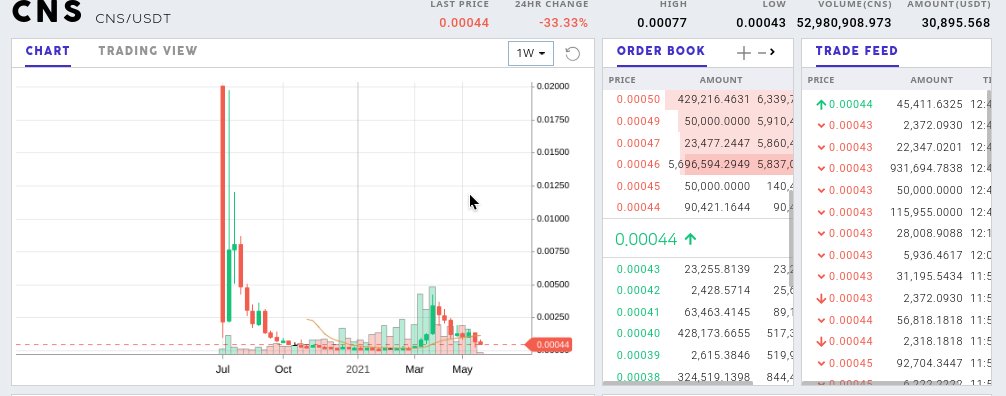Click the Order Book horizontal scrollbar
The image size is (1006, 396).
click(678, 383)
